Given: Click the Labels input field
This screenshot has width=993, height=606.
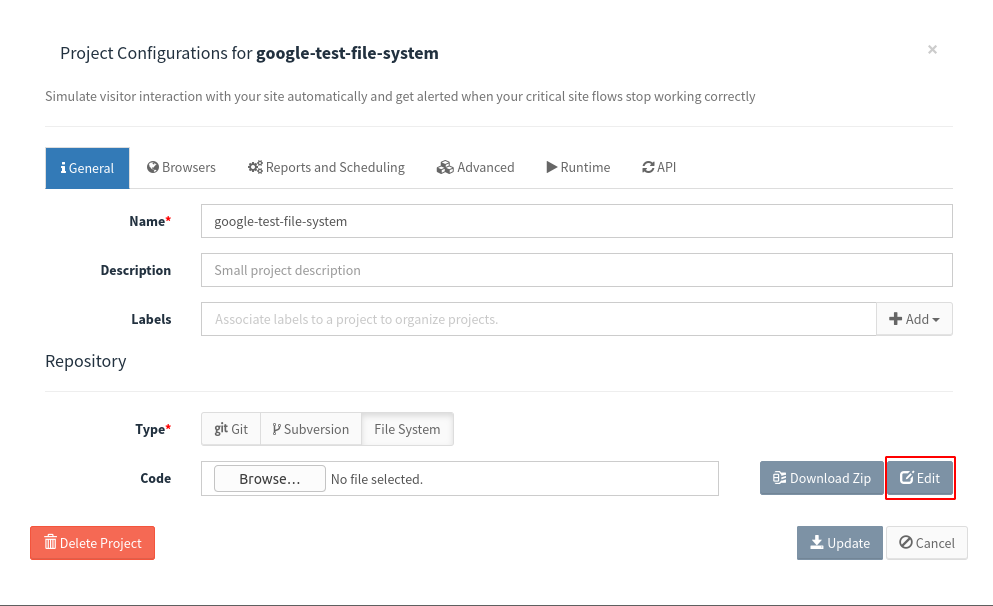Looking at the screenshot, I should (539, 319).
